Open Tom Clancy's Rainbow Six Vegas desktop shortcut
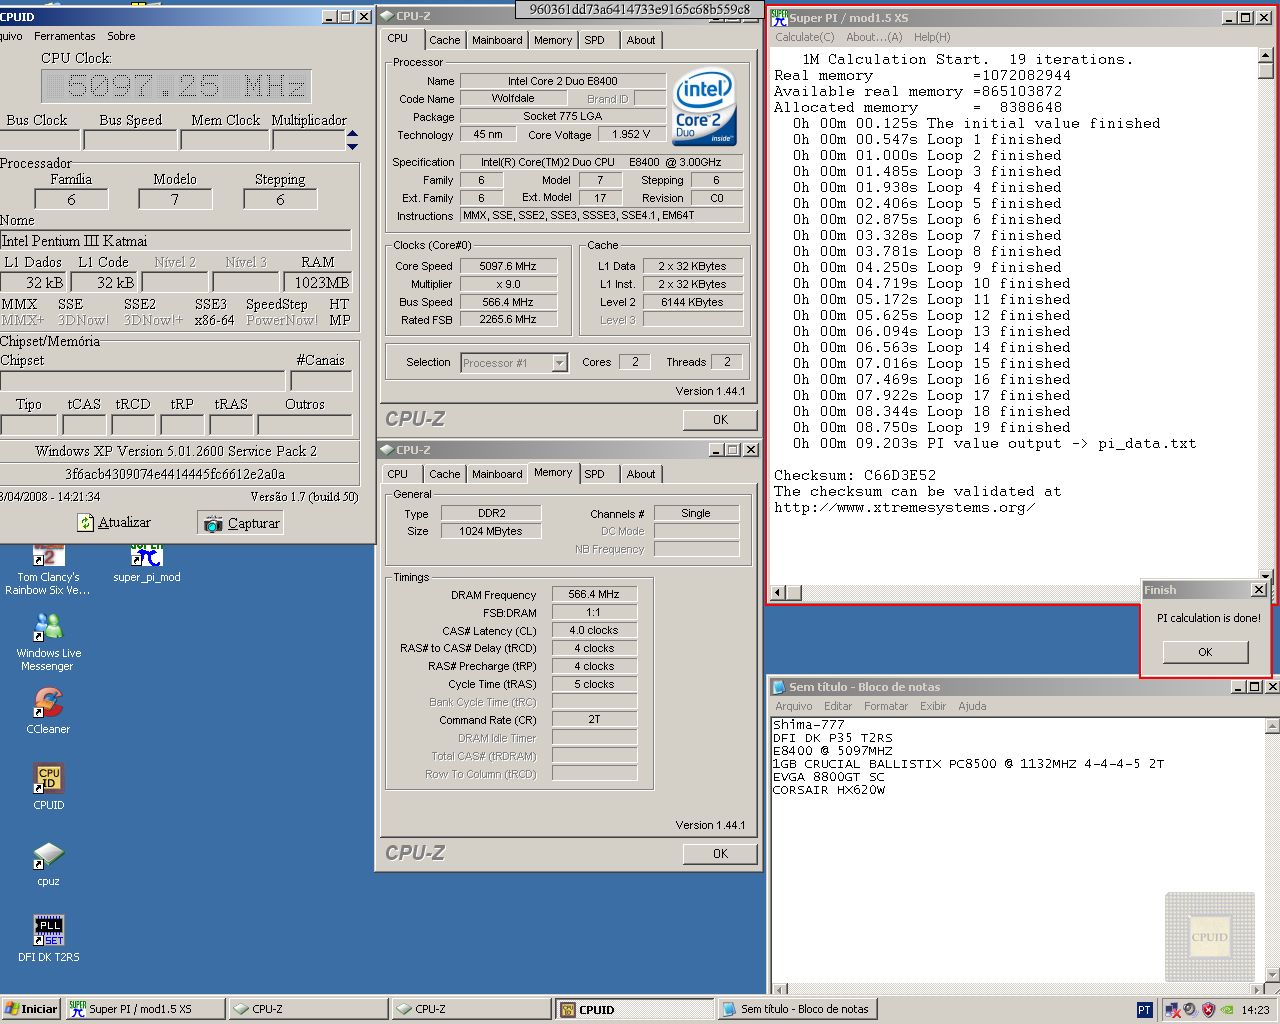 pyautogui.click(x=48, y=570)
